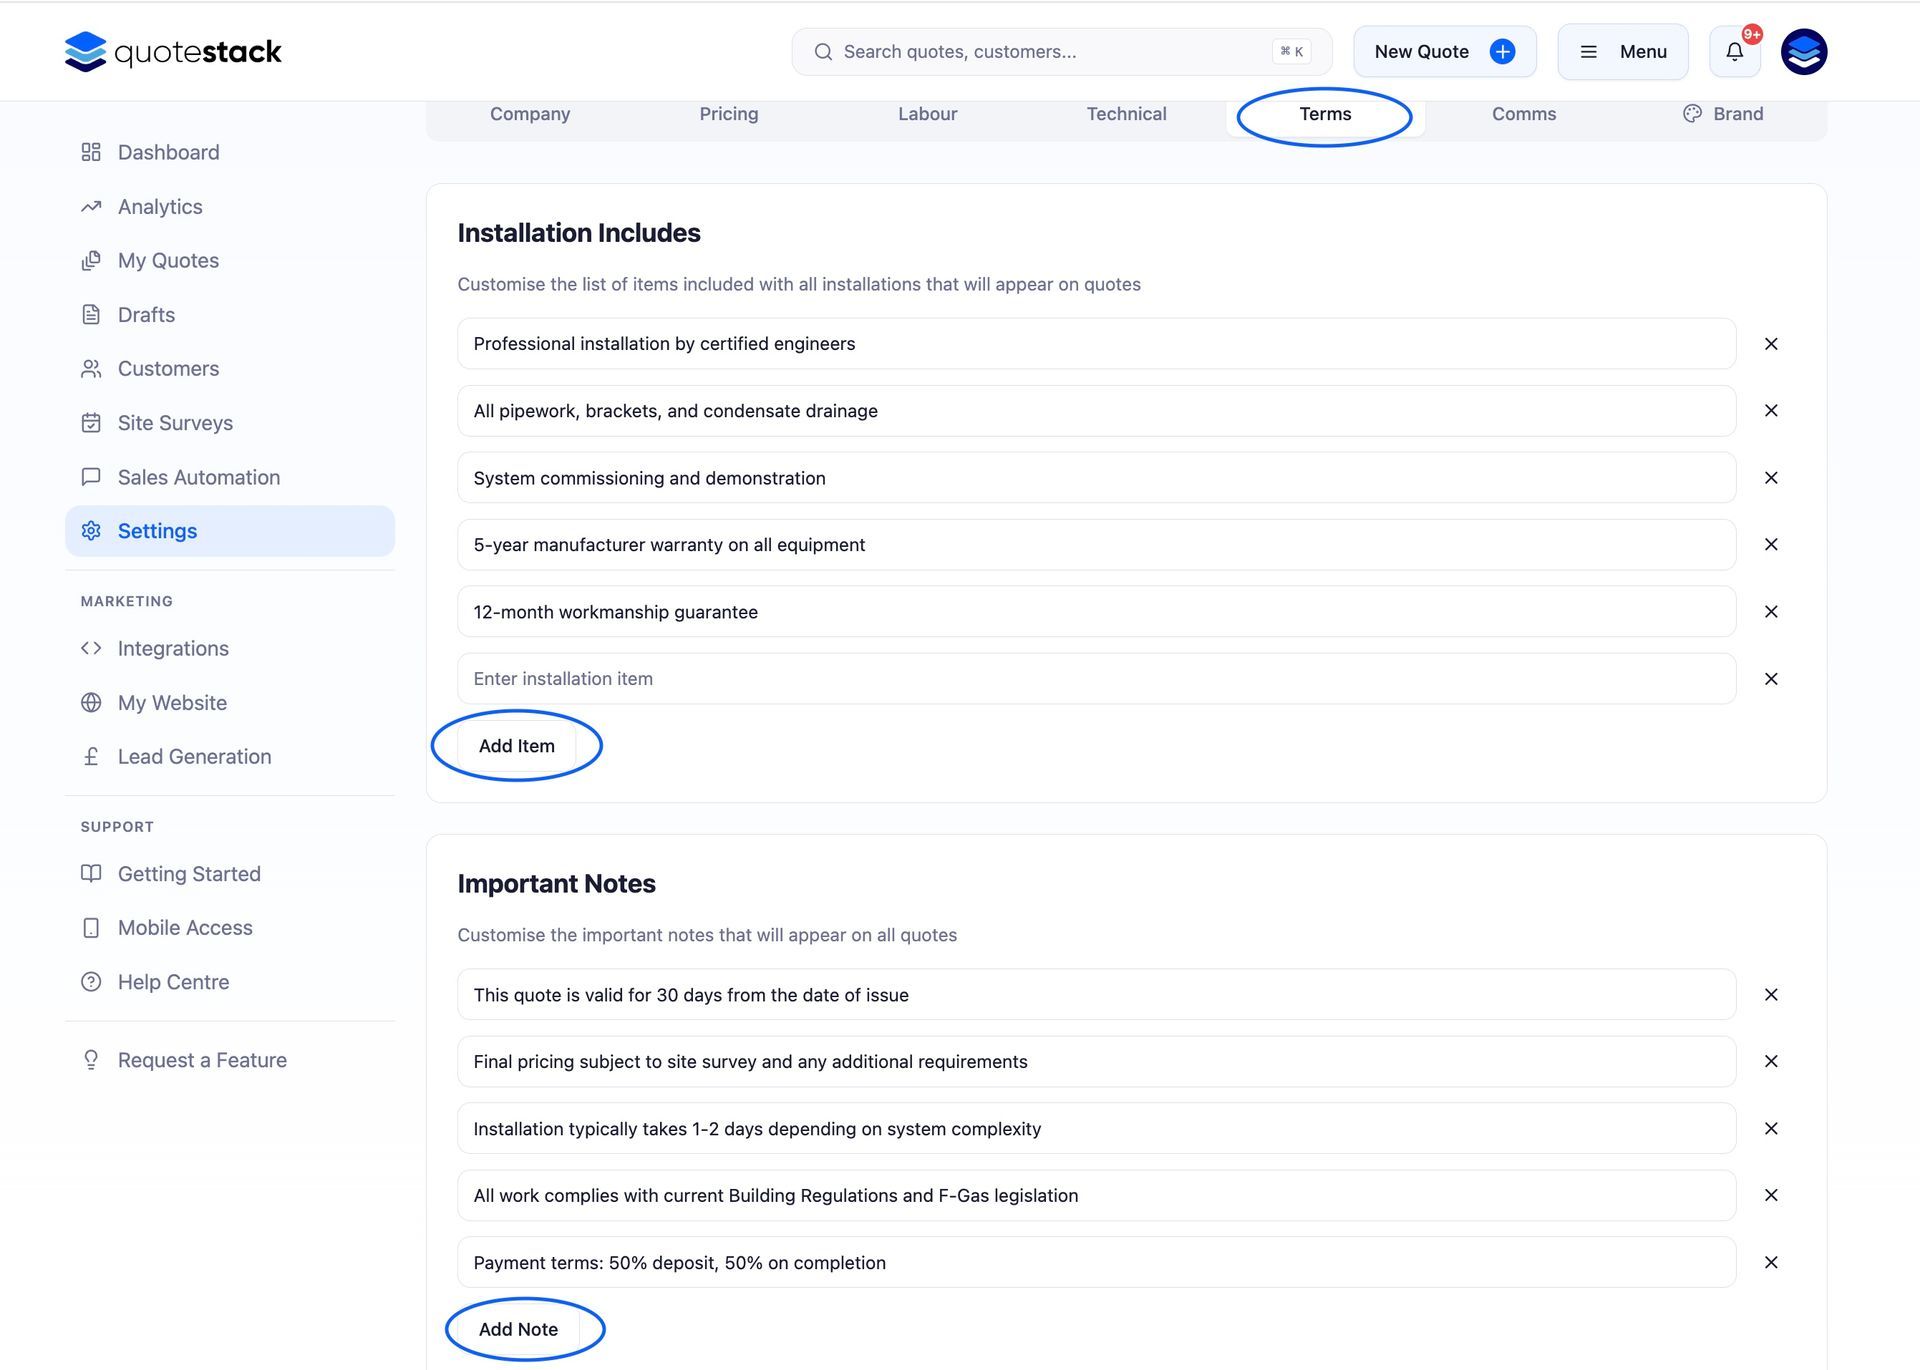Open the Menu dropdown
Image resolution: width=1920 pixels, height=1370 pixels.
point(1622,52)
